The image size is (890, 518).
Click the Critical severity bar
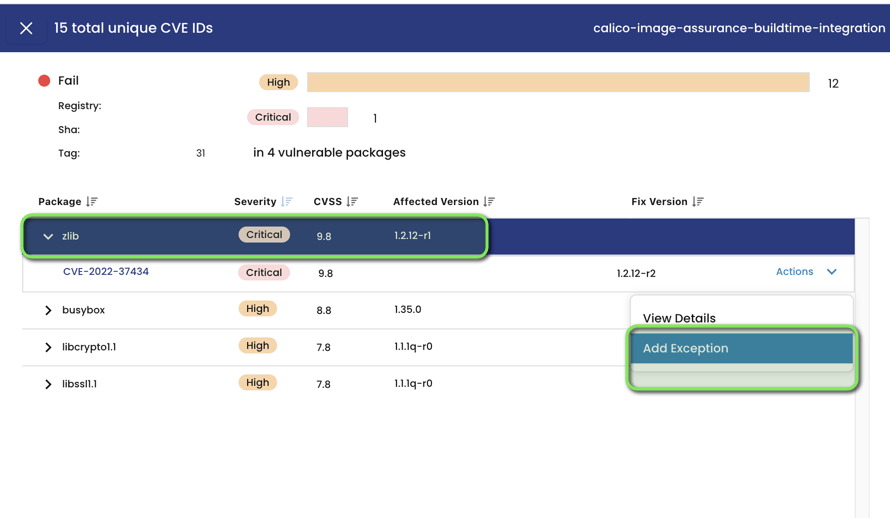pos(327,117)
